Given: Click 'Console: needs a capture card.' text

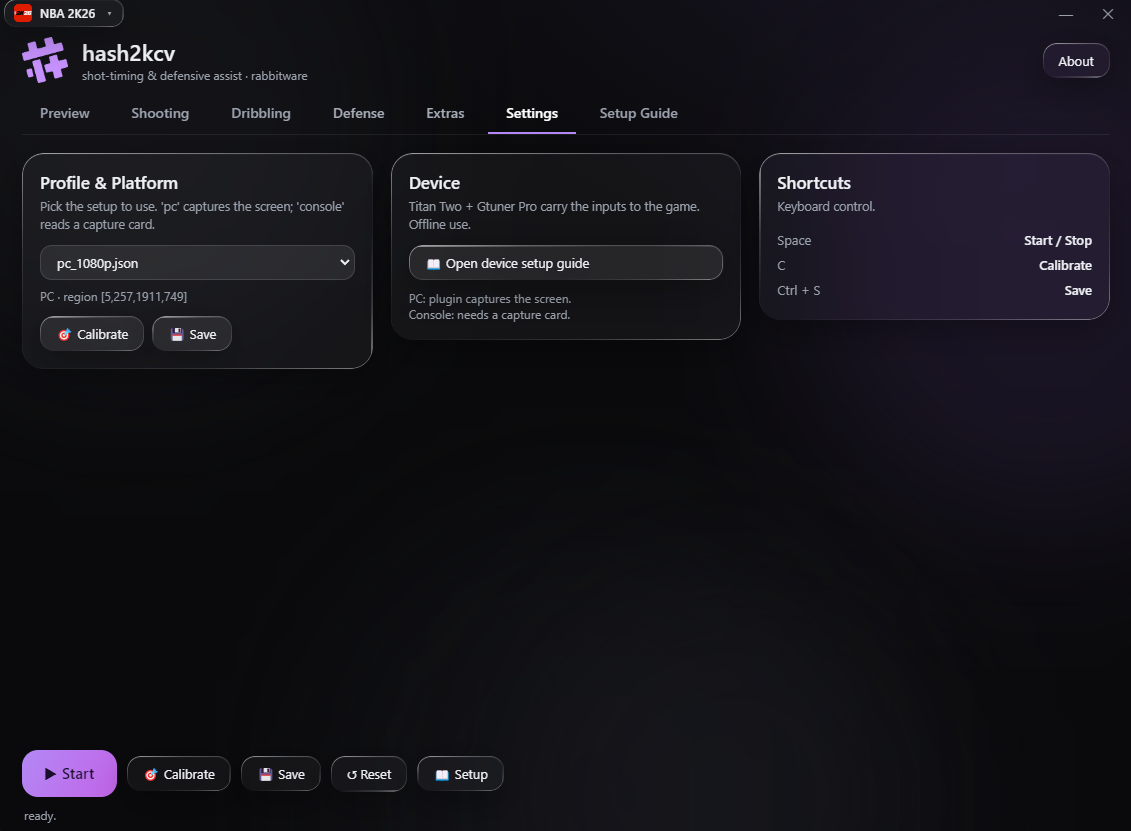Looking at the screenshot, I should pos(489,315).
